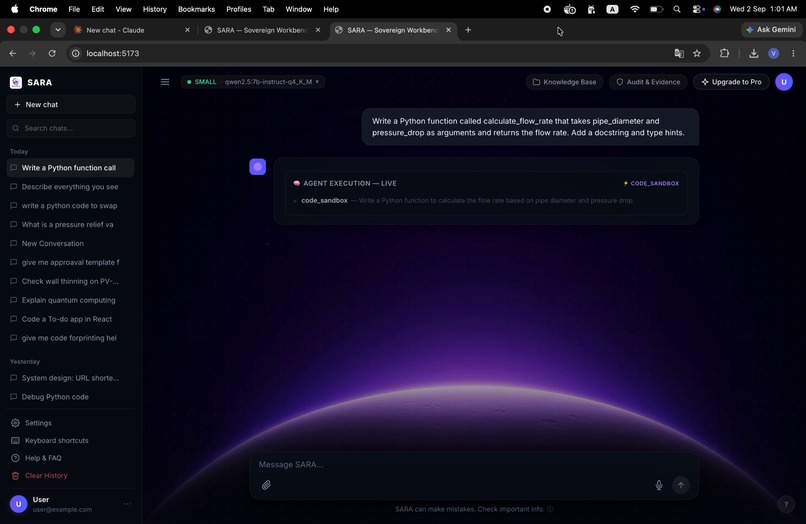Click the User profile avatar in sidebar
Image resolution: width=806 pixels, height=524 pixels.
19,504
